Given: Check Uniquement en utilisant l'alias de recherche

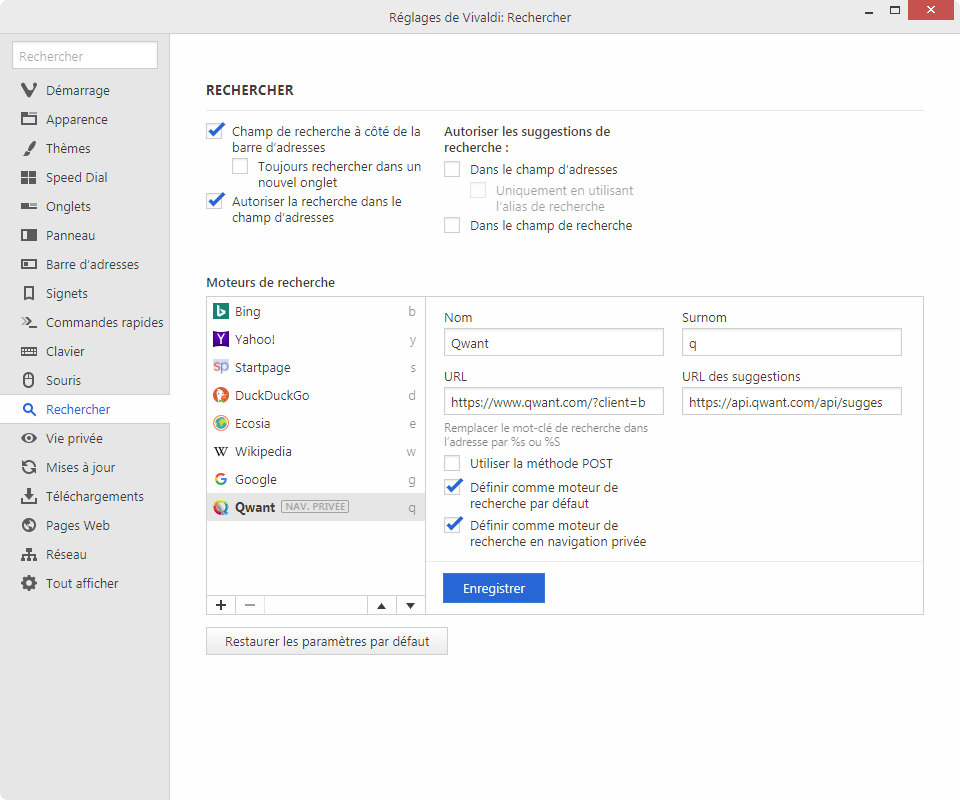Looking at the screenshot, I should click(478, 190).
